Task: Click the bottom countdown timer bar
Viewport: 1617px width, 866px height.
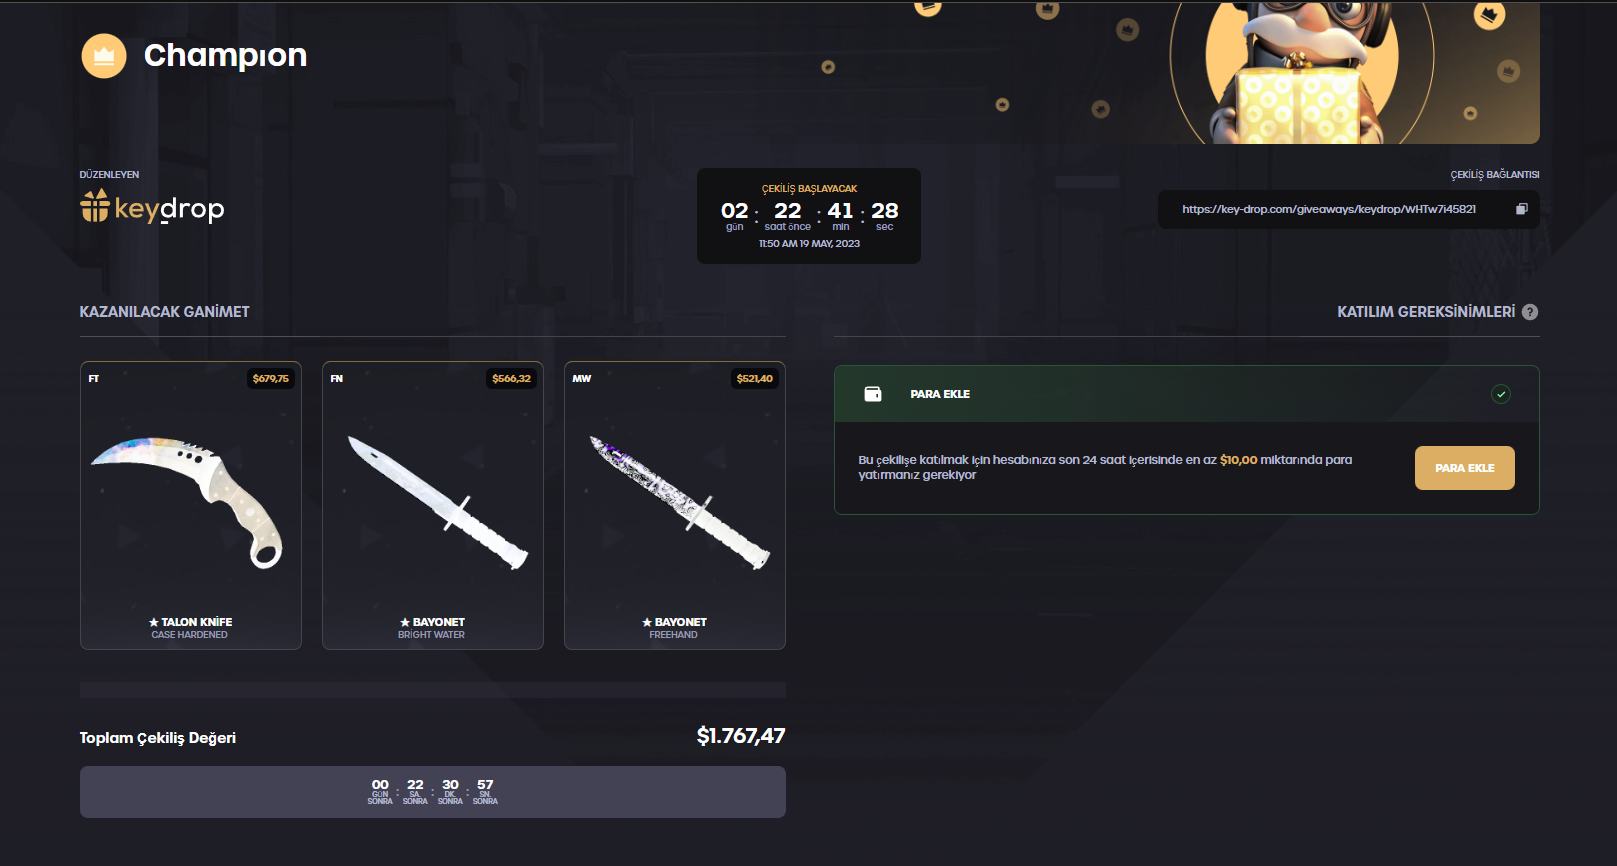Action: (433, 792)
